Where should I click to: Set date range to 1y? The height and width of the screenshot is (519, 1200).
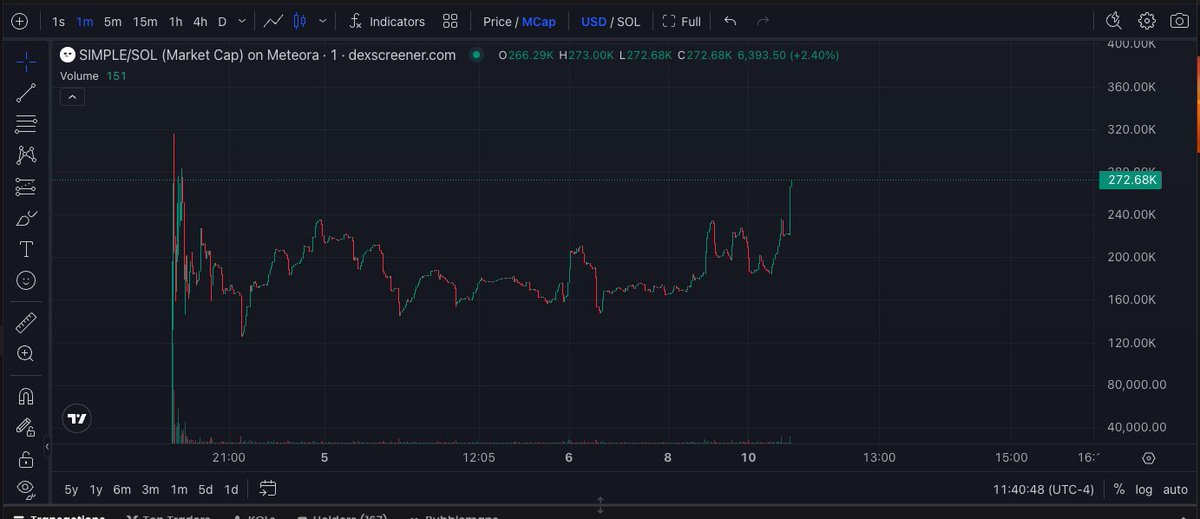(x=96, y=489)
